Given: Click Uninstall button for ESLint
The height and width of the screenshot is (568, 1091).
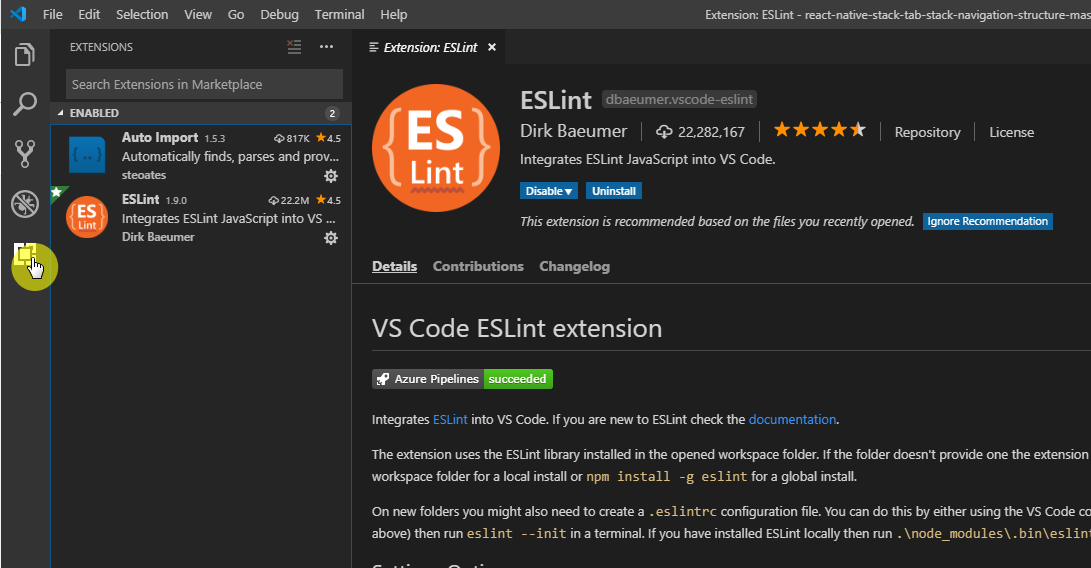Looking at the screenshot, I should pyautogui.click(x=614, y=191).
